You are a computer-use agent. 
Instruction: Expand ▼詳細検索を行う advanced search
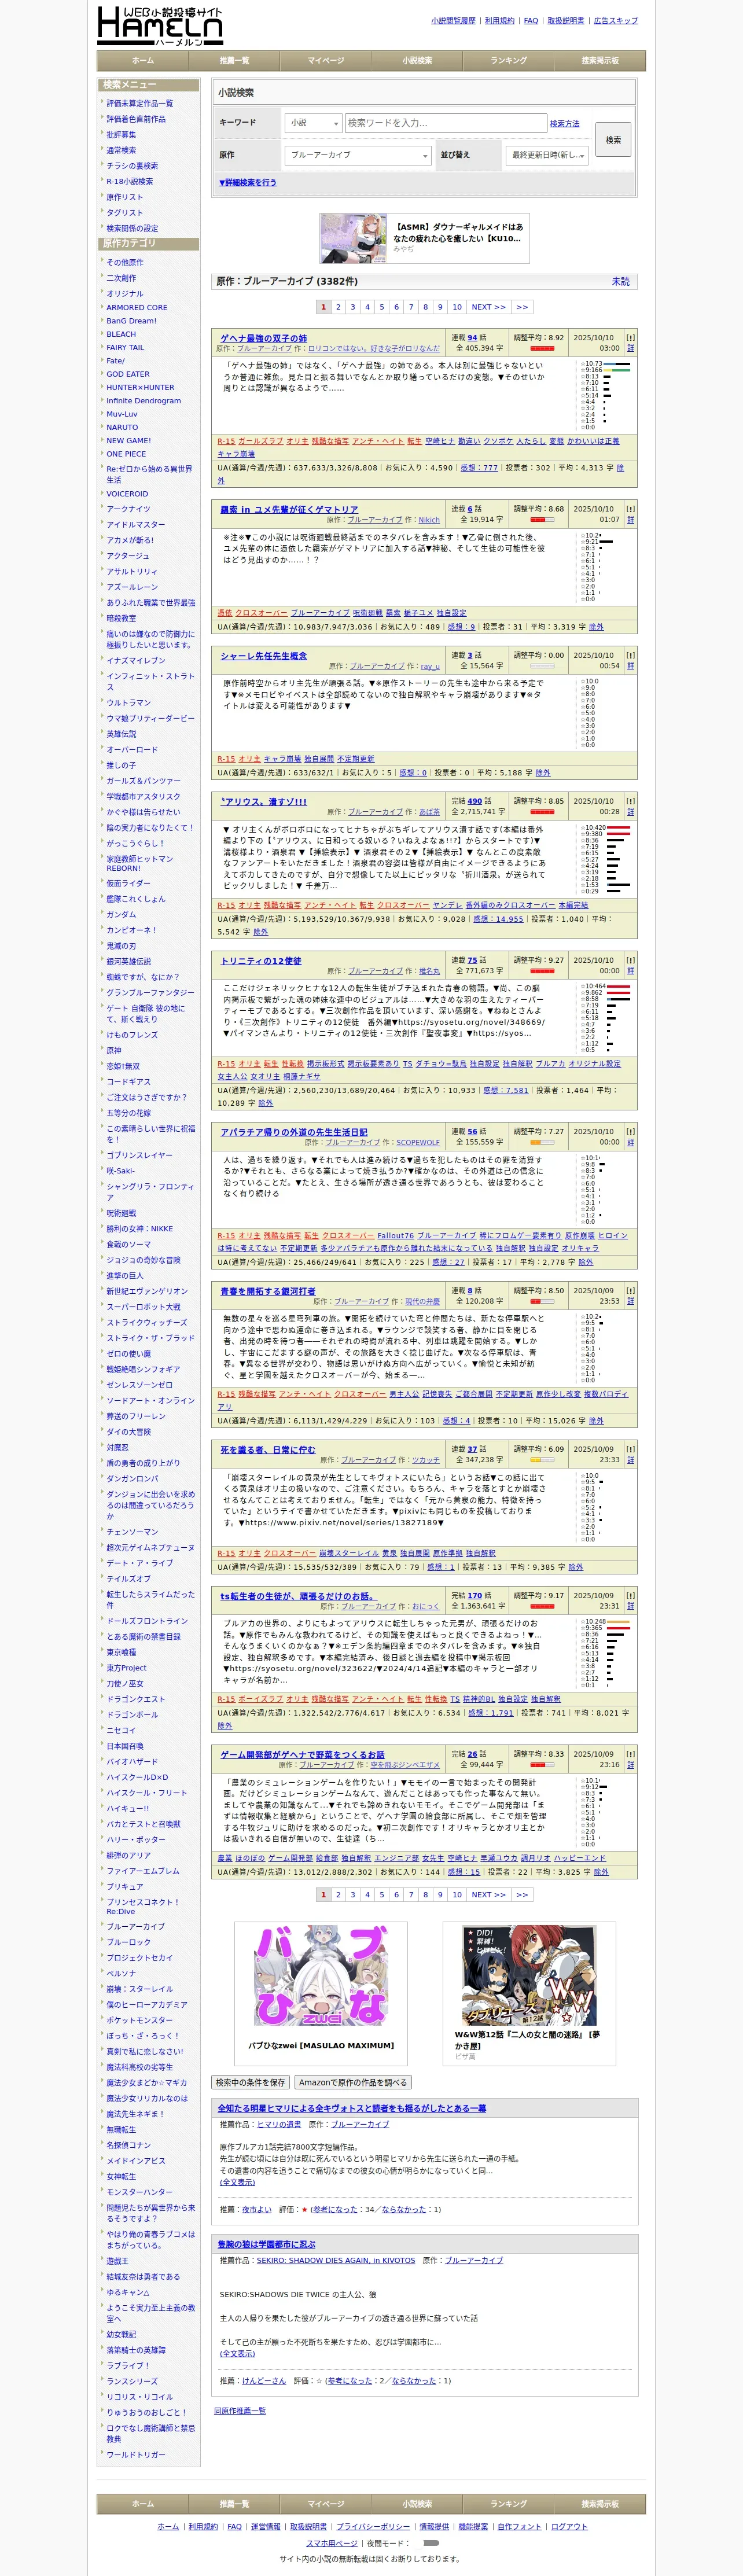(248, 183)
